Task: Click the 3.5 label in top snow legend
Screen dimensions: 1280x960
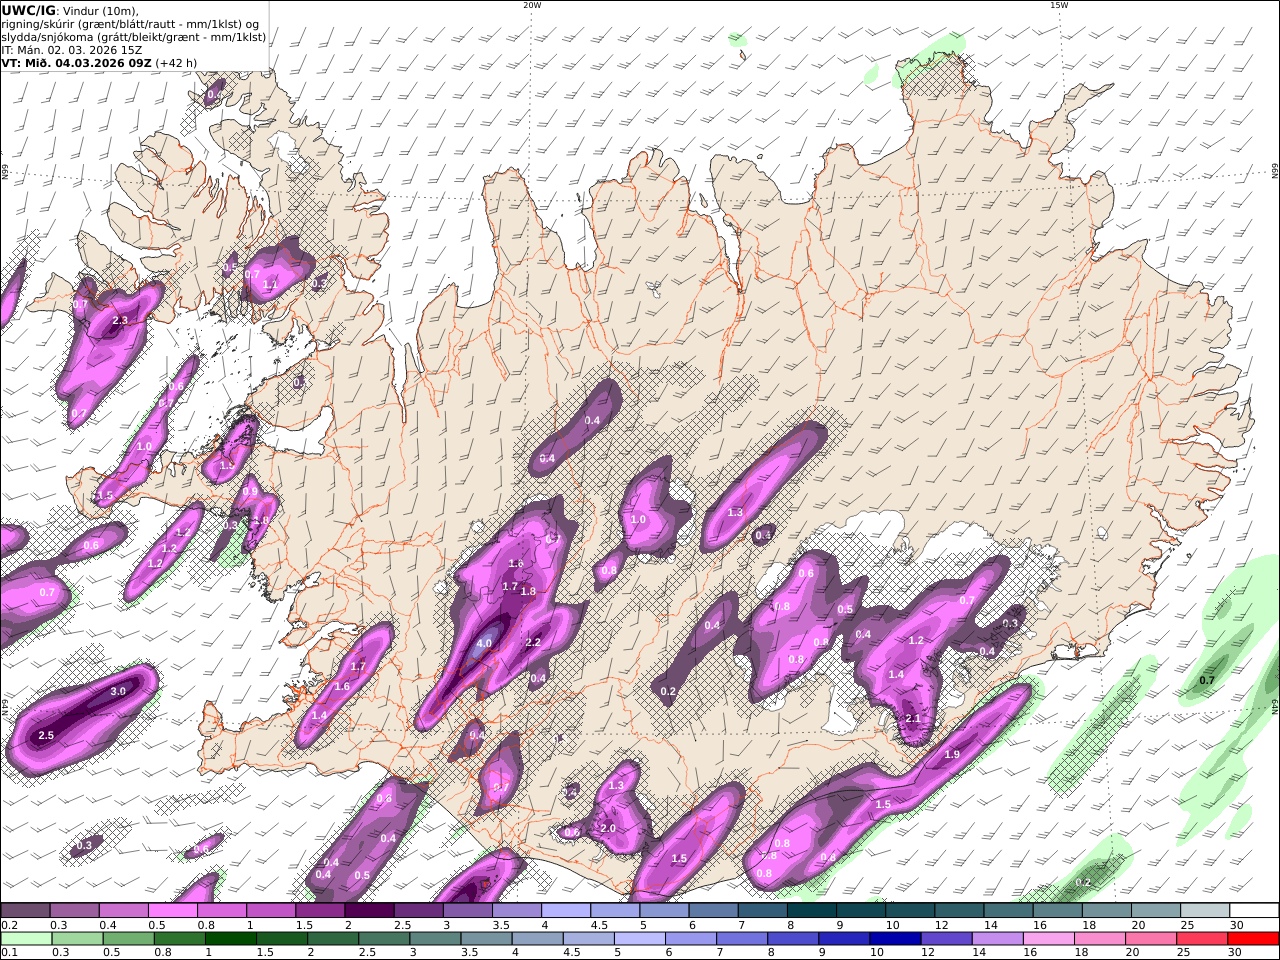Action: click(x=501, y=925)
